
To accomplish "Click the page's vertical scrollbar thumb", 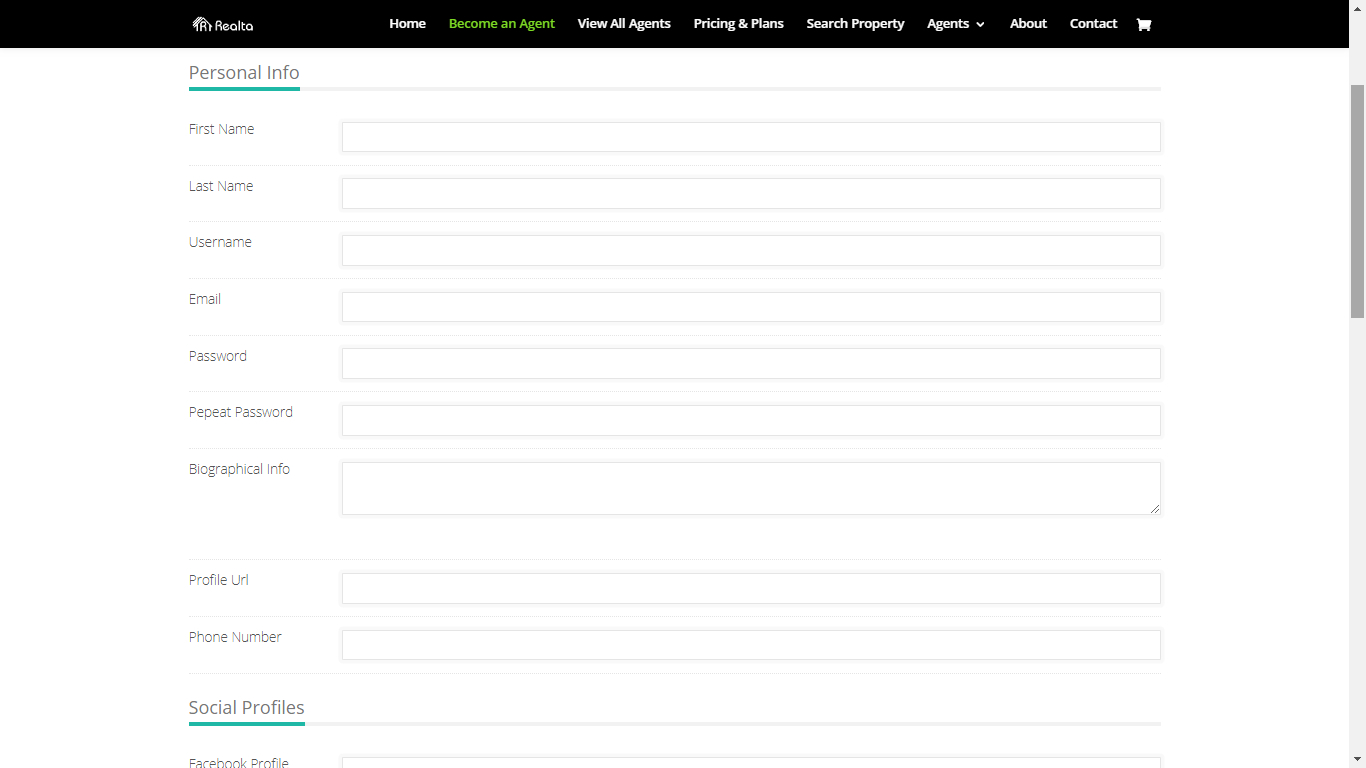I will 1357,200.
